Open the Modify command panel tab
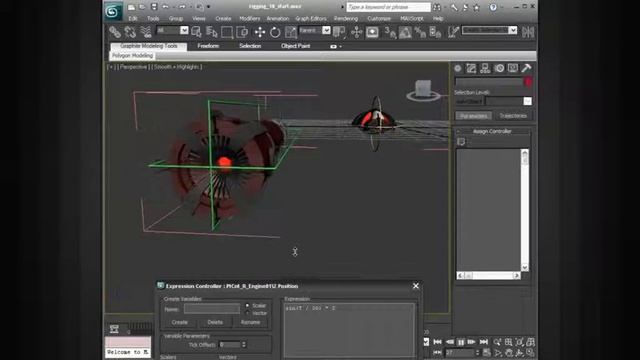The width and height of the screenshot is (640, 360). pyautogui.click(x=471, y=68)
